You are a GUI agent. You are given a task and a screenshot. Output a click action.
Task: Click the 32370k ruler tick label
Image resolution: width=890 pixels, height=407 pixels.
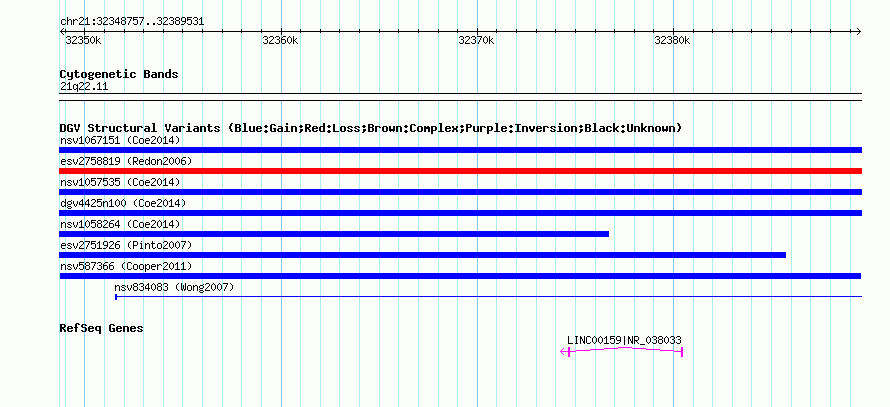476,41
